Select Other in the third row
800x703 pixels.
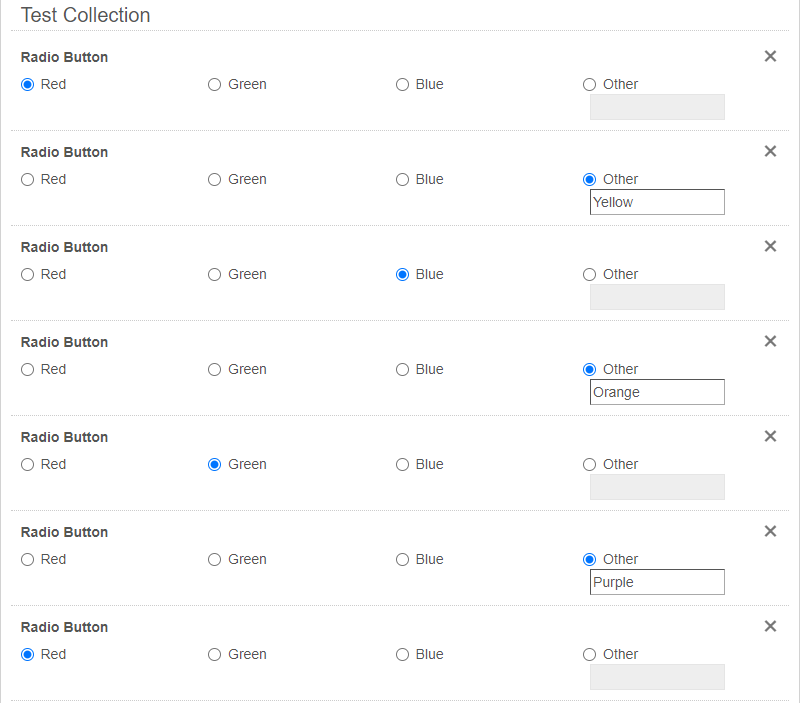point(590,275)
